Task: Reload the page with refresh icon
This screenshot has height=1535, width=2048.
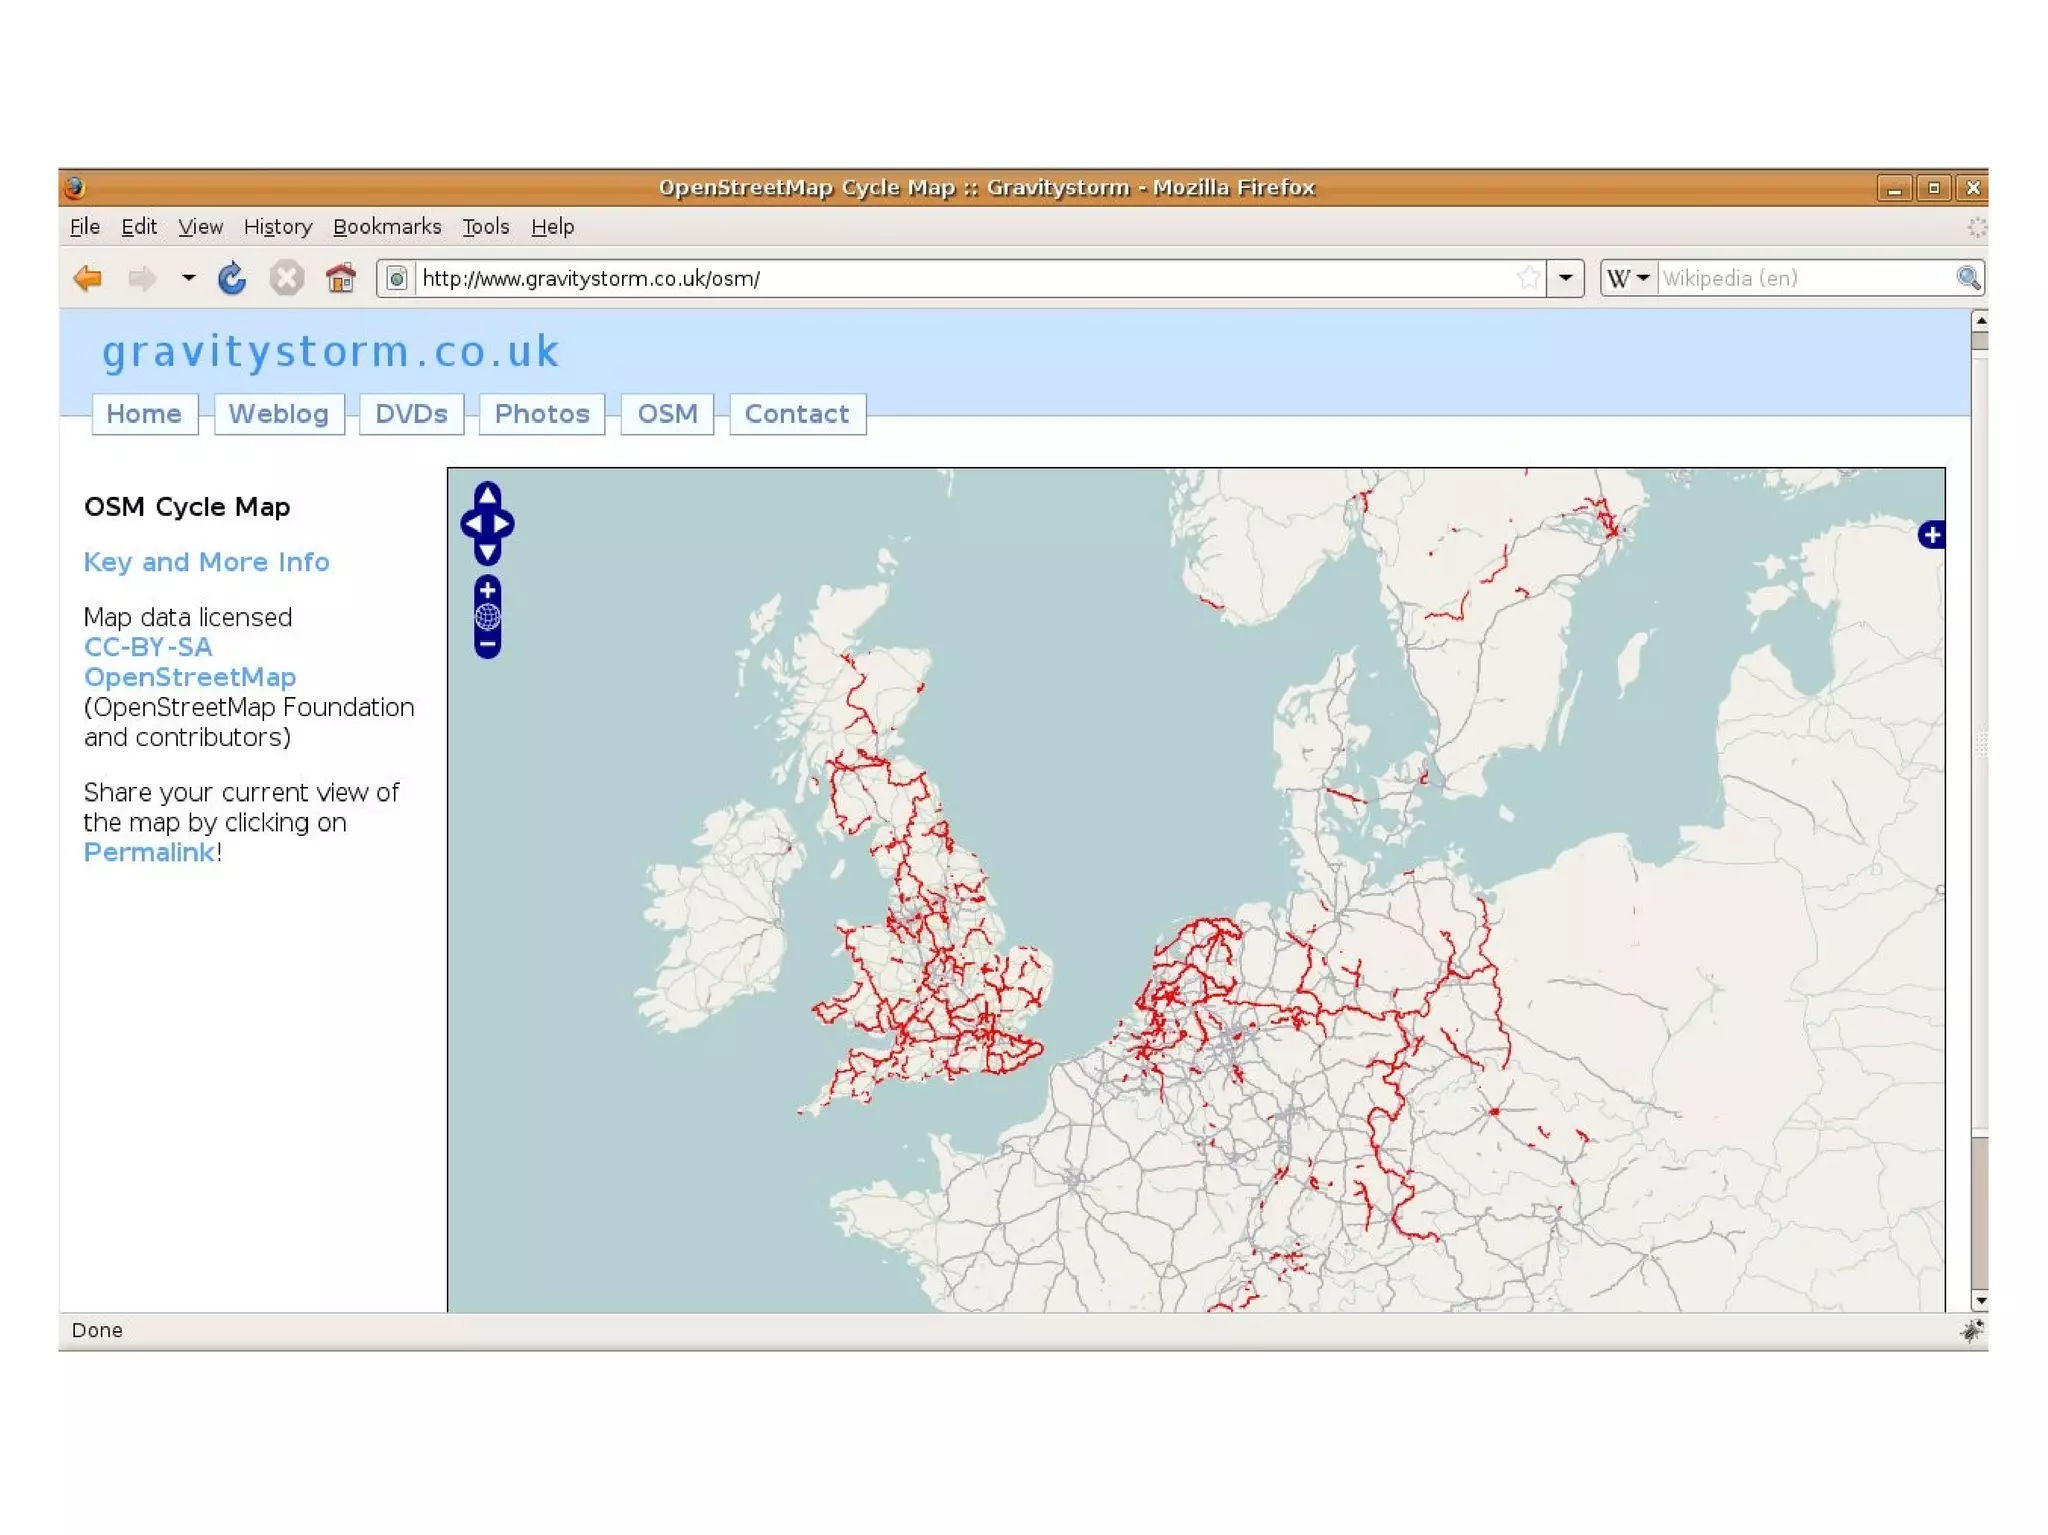Action: tap(232, 278)
